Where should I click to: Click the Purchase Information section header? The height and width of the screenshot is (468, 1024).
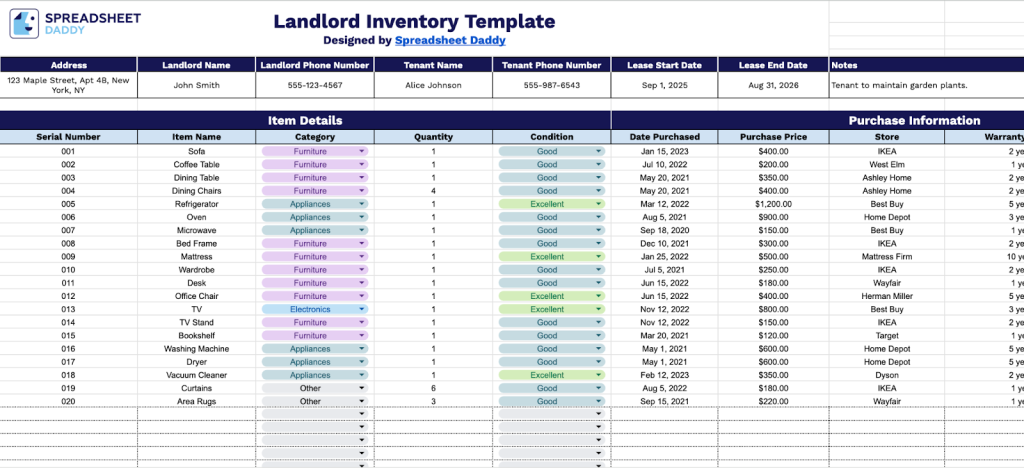(914, 120)
